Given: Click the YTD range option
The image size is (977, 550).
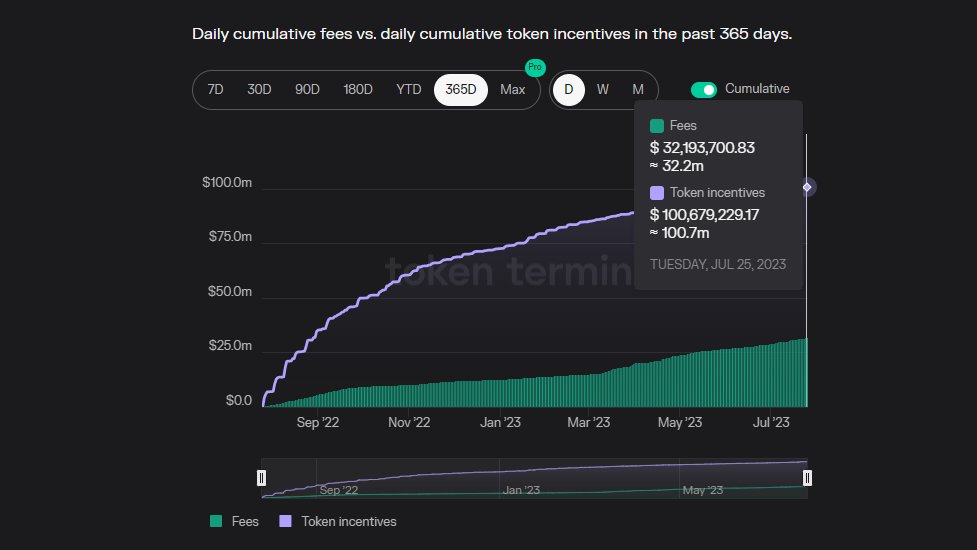Looking at the screenshot, I should pyautogui.click(x=408, y=89).
